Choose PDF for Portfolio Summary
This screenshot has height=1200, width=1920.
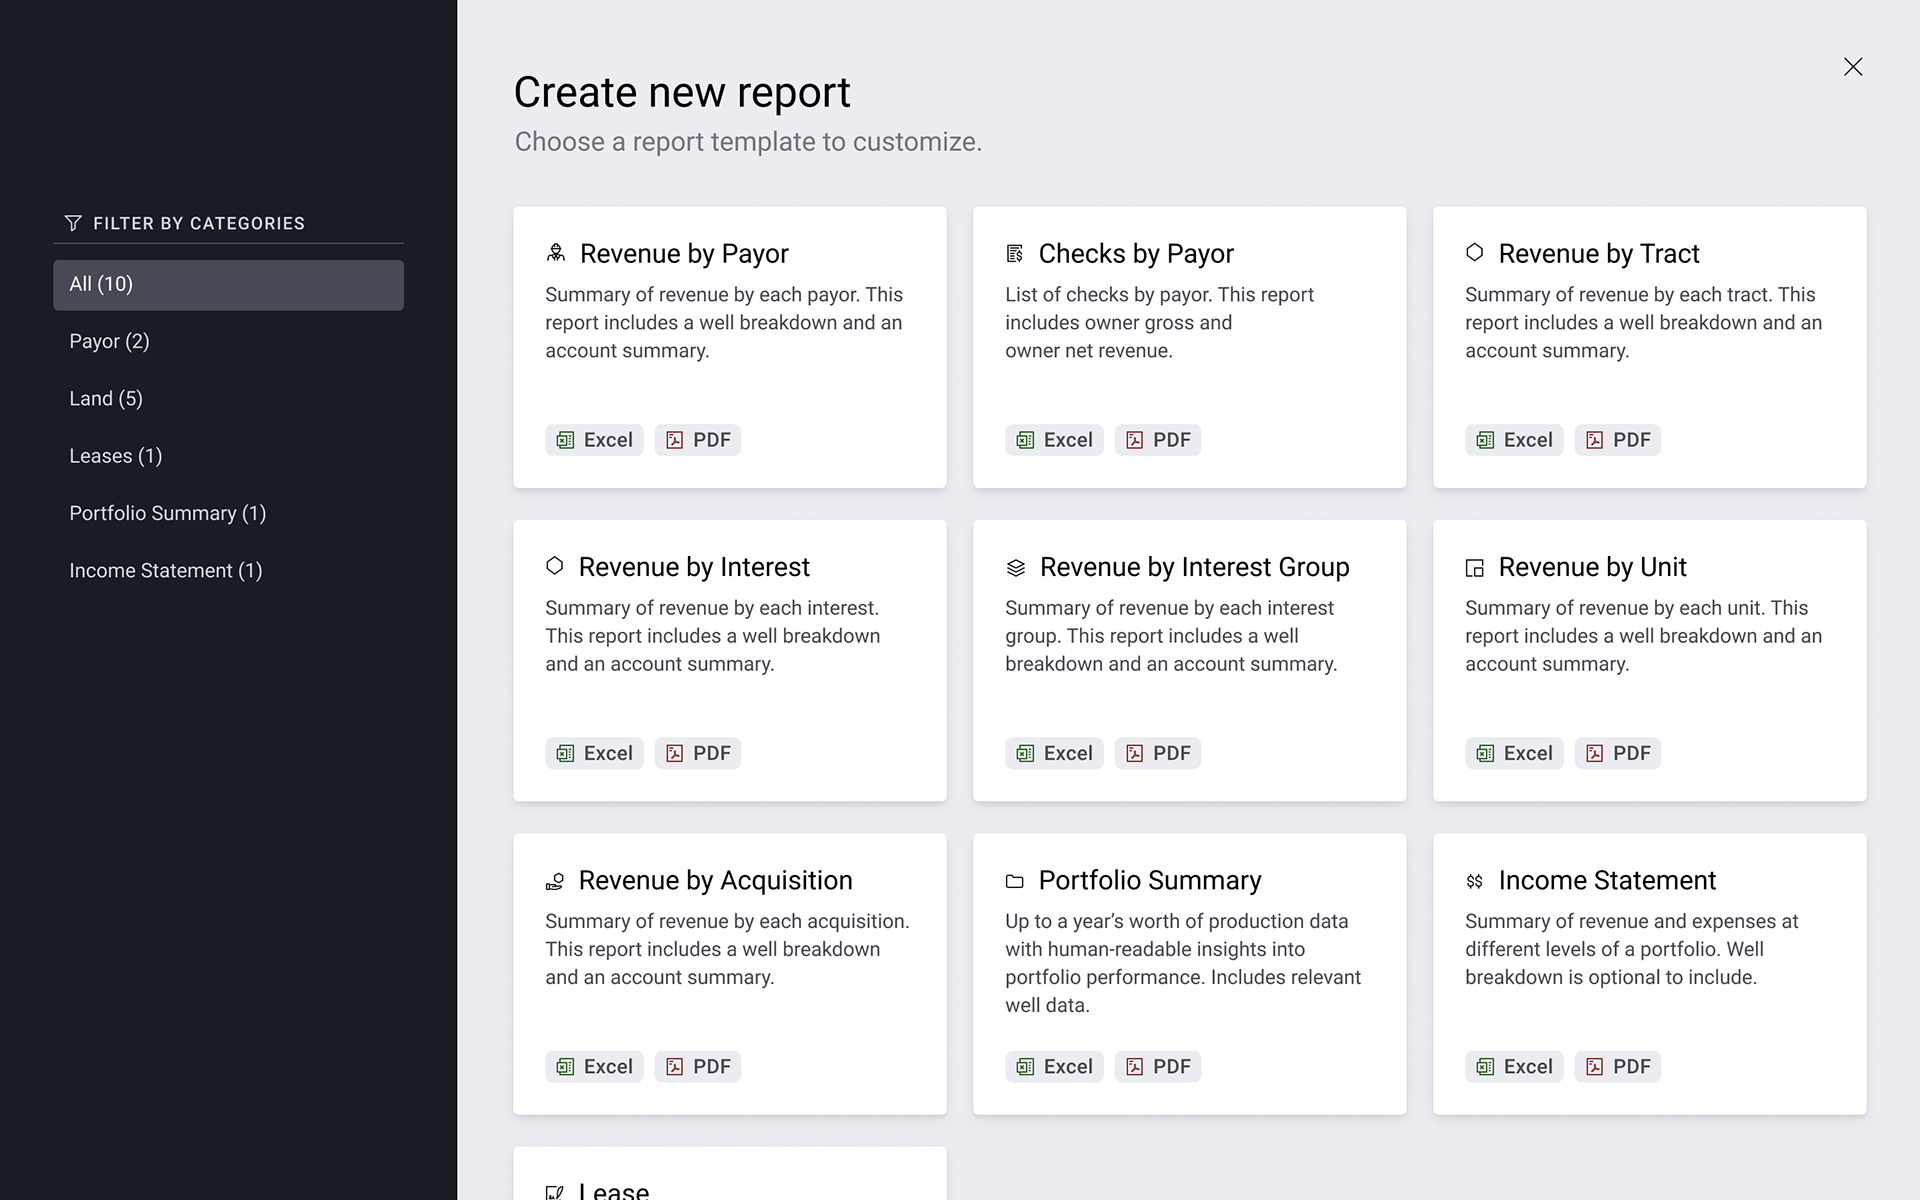pyautogui.click(x=1158, y=1066)
